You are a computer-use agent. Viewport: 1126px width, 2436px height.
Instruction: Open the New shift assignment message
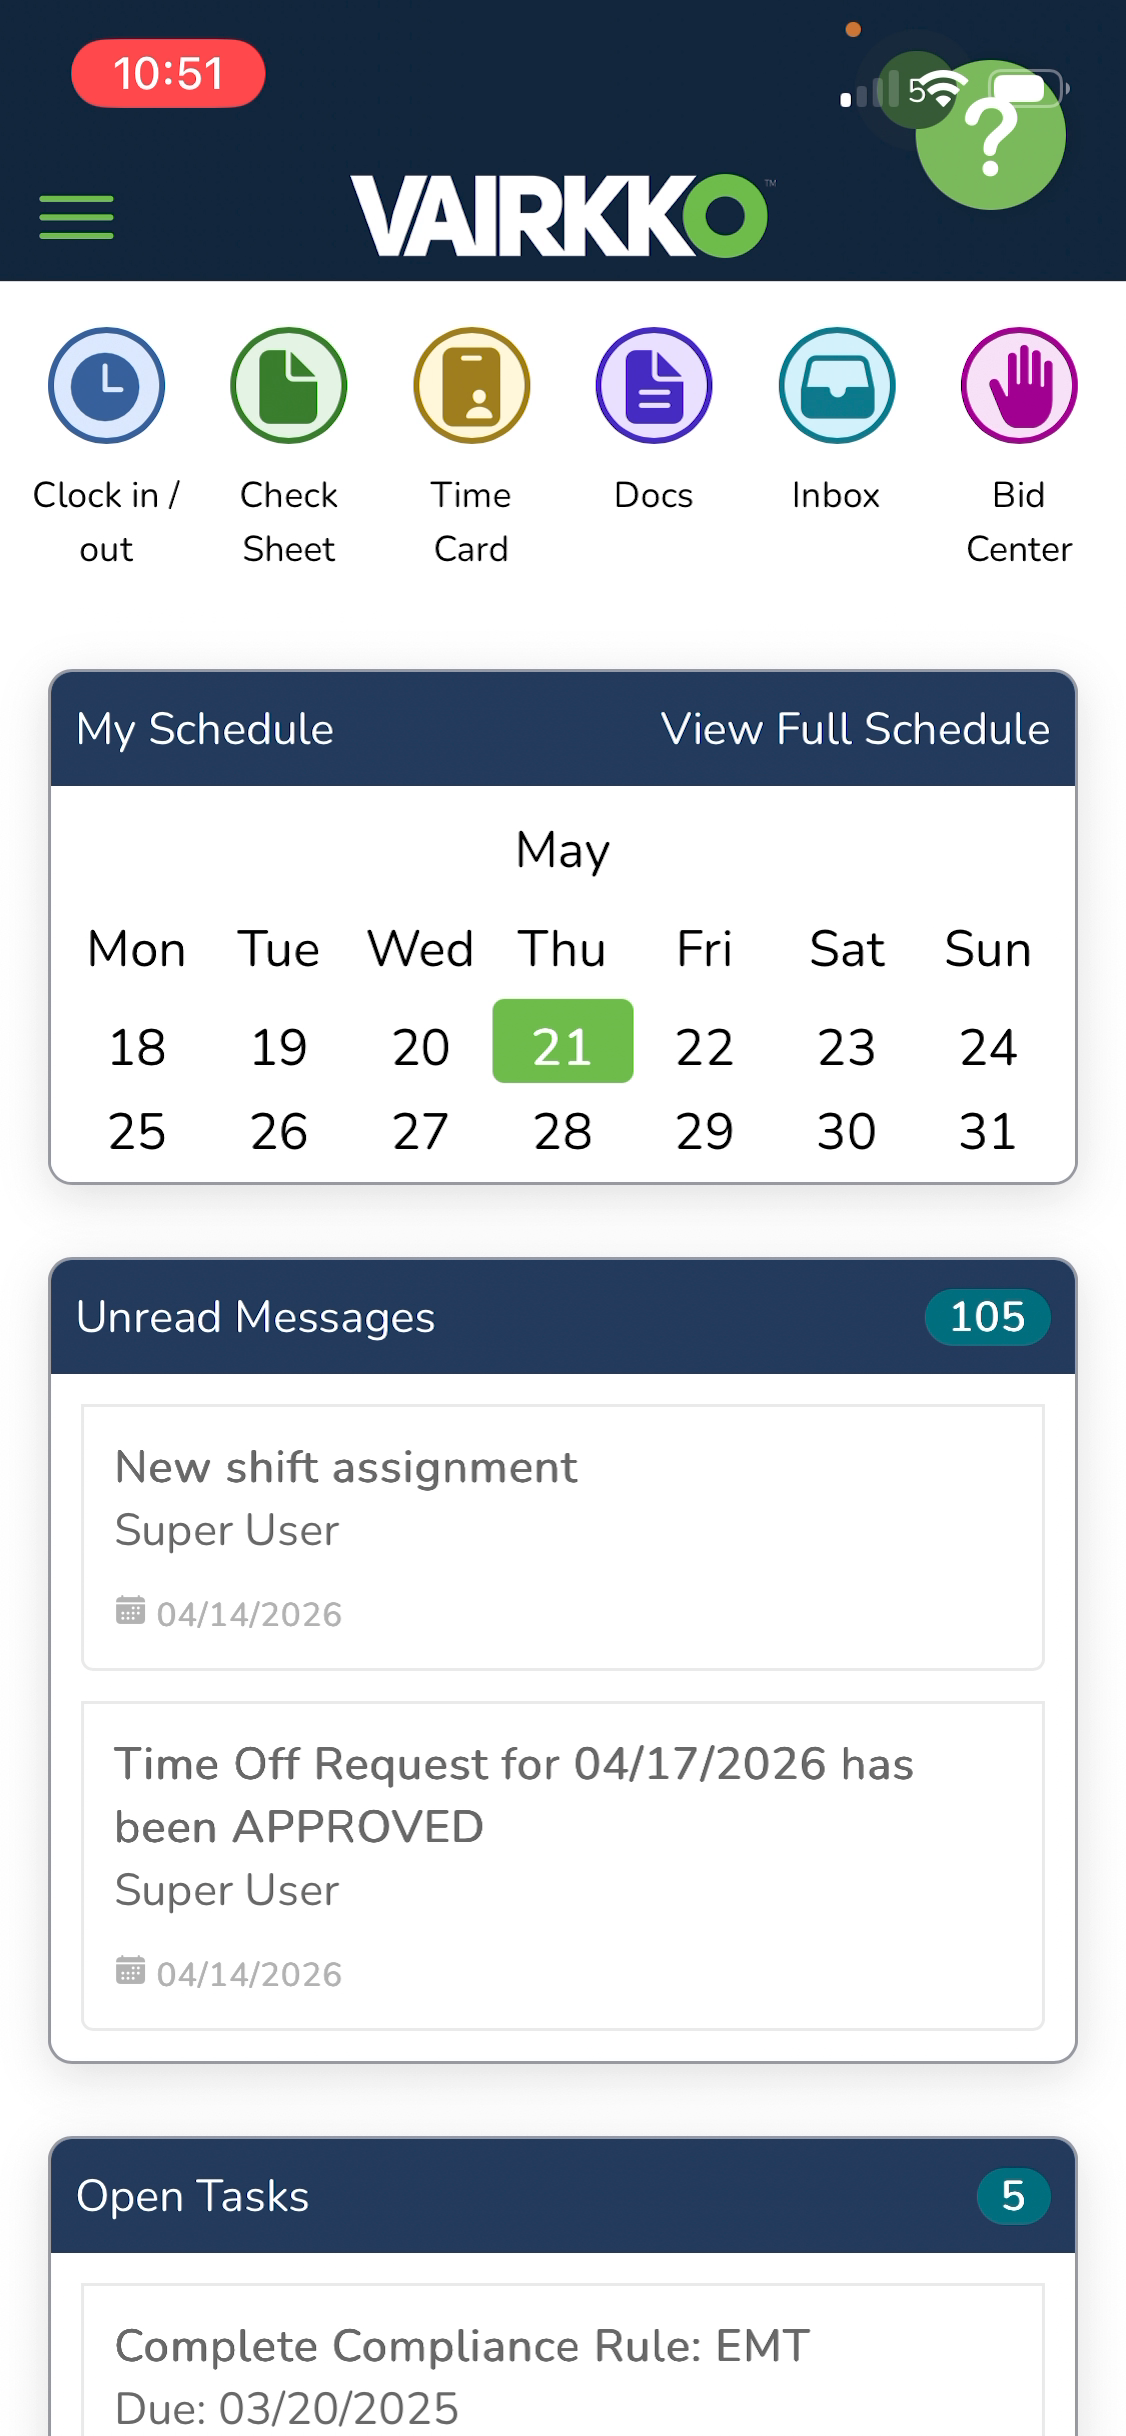point(563,1537)
